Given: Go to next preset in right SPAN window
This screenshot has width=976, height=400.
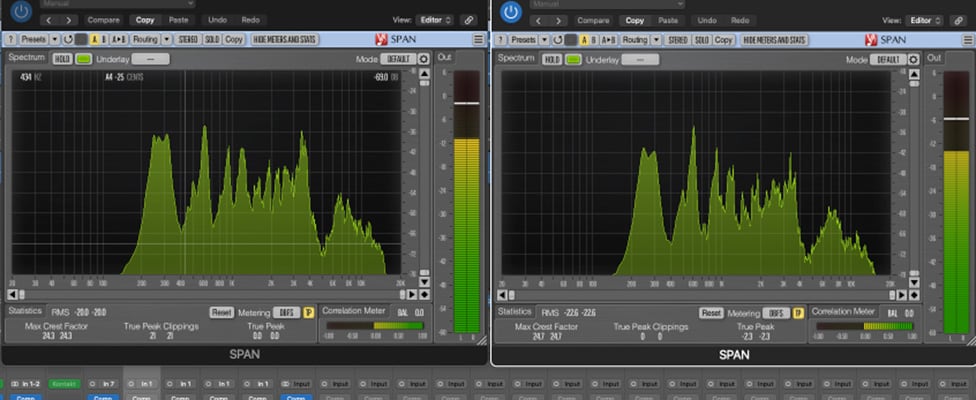Looking at the screenshot, I should pyautogui.click(x=558, y=21).
